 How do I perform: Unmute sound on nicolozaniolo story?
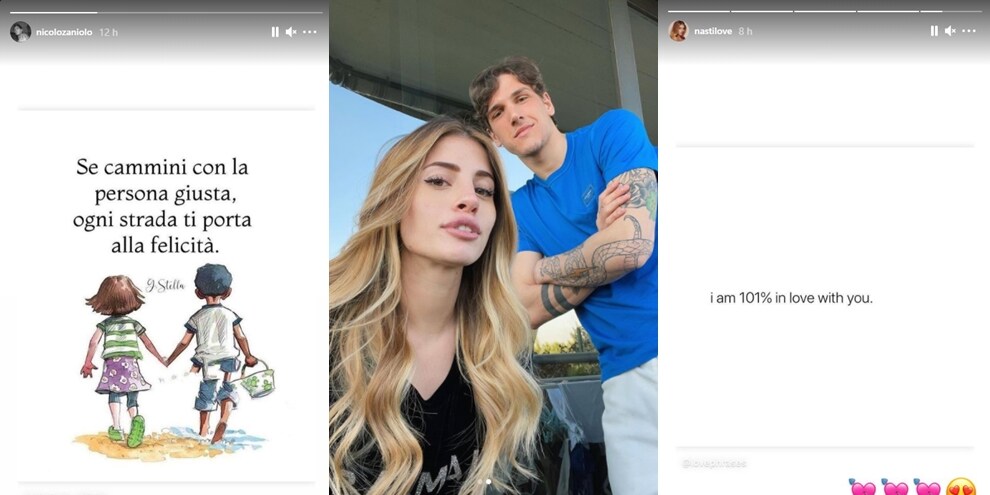click(x=291, y=32)
